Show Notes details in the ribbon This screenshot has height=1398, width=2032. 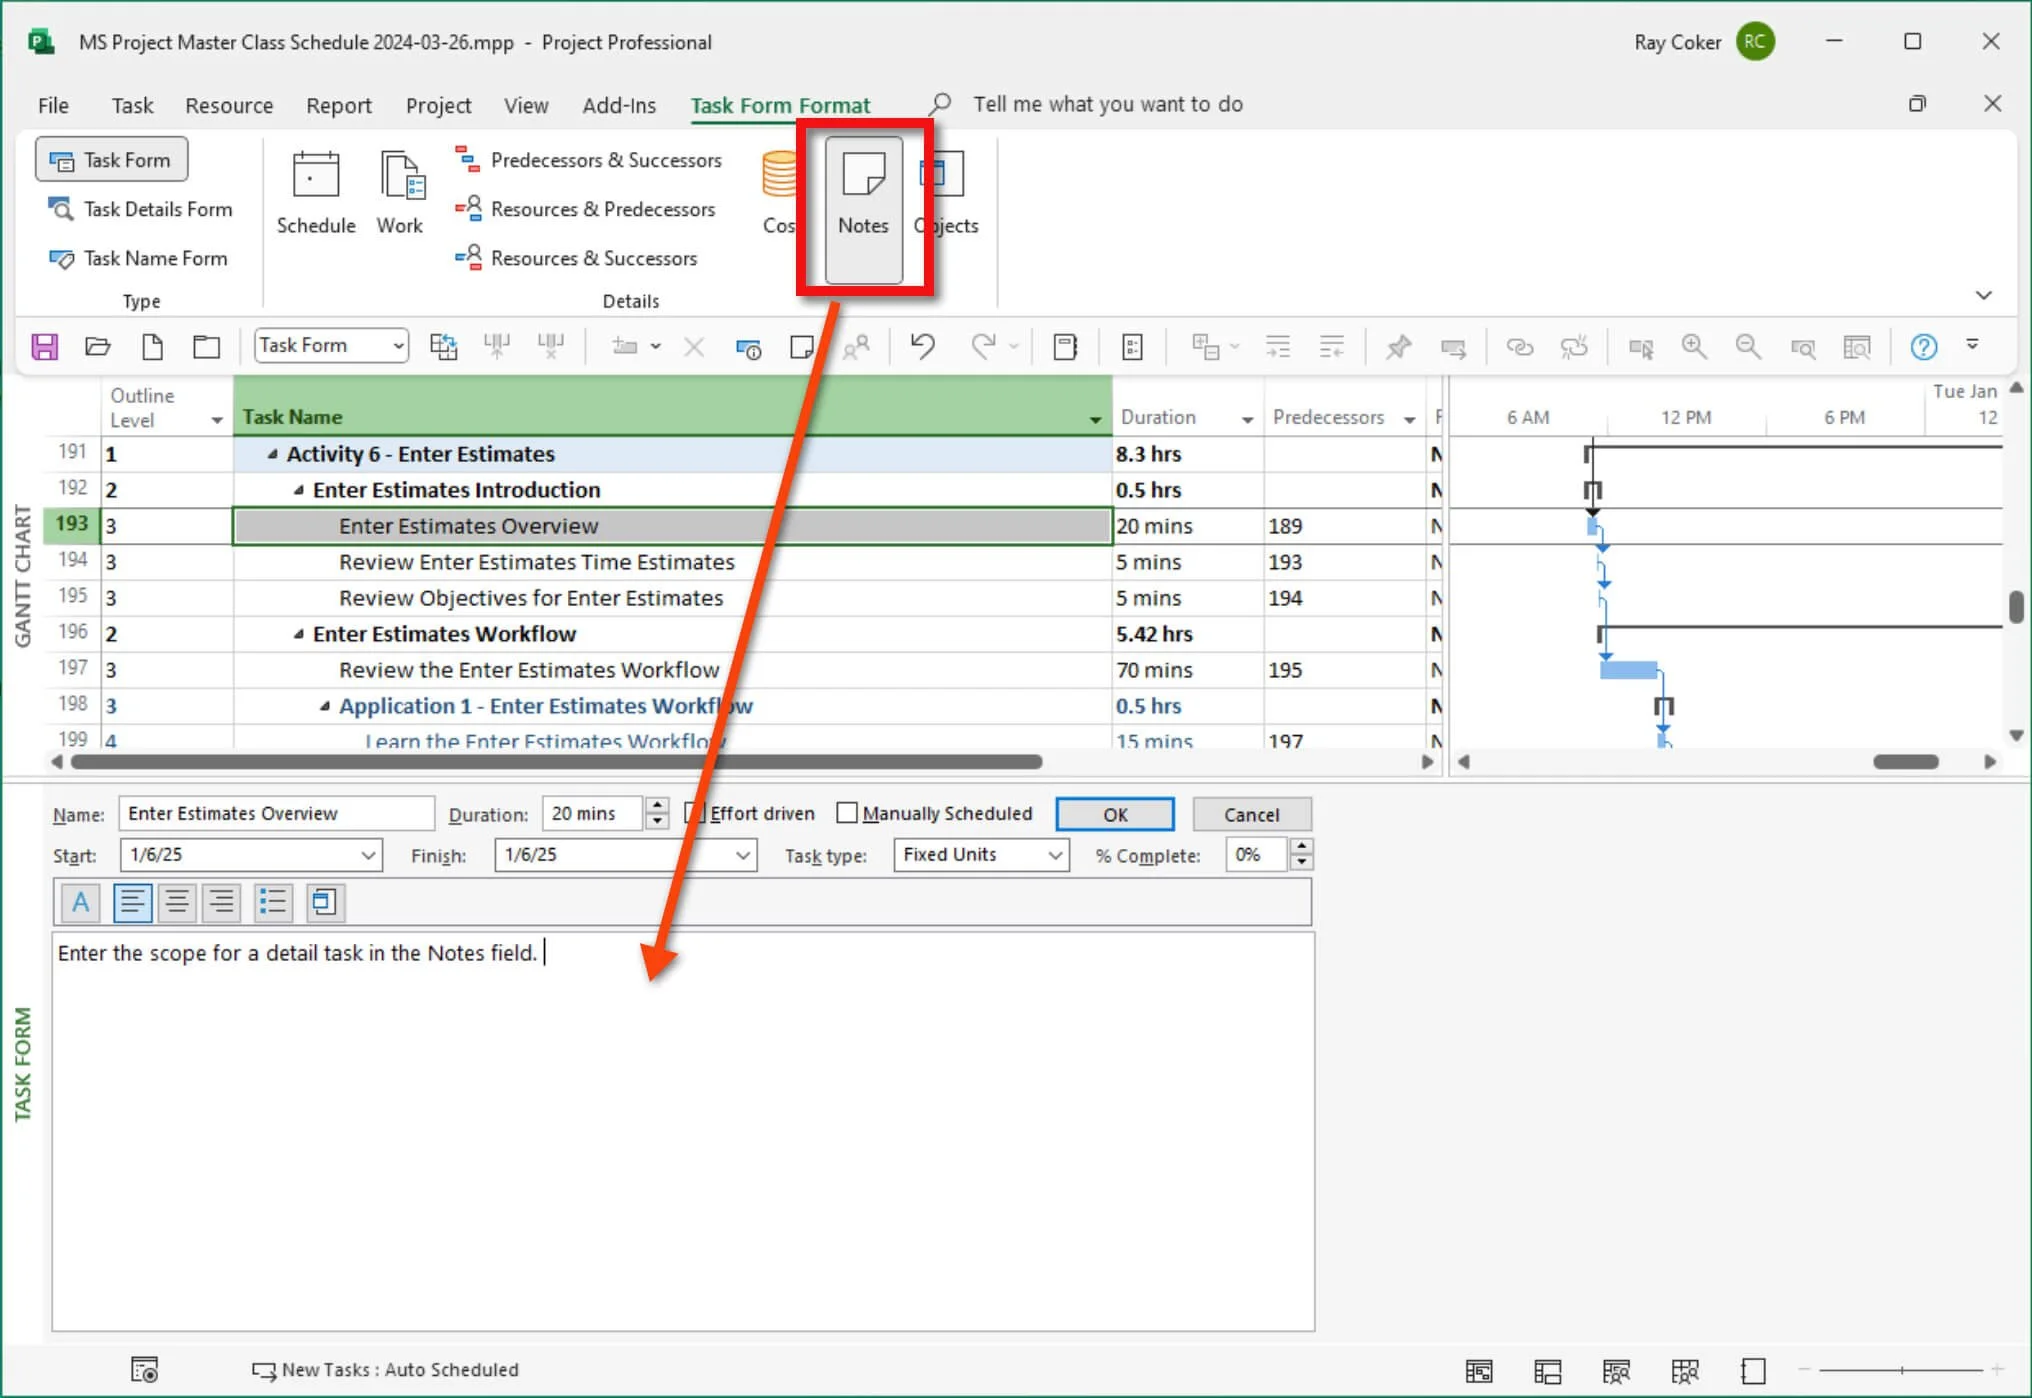pyautogui.click(x=864, y=209)
